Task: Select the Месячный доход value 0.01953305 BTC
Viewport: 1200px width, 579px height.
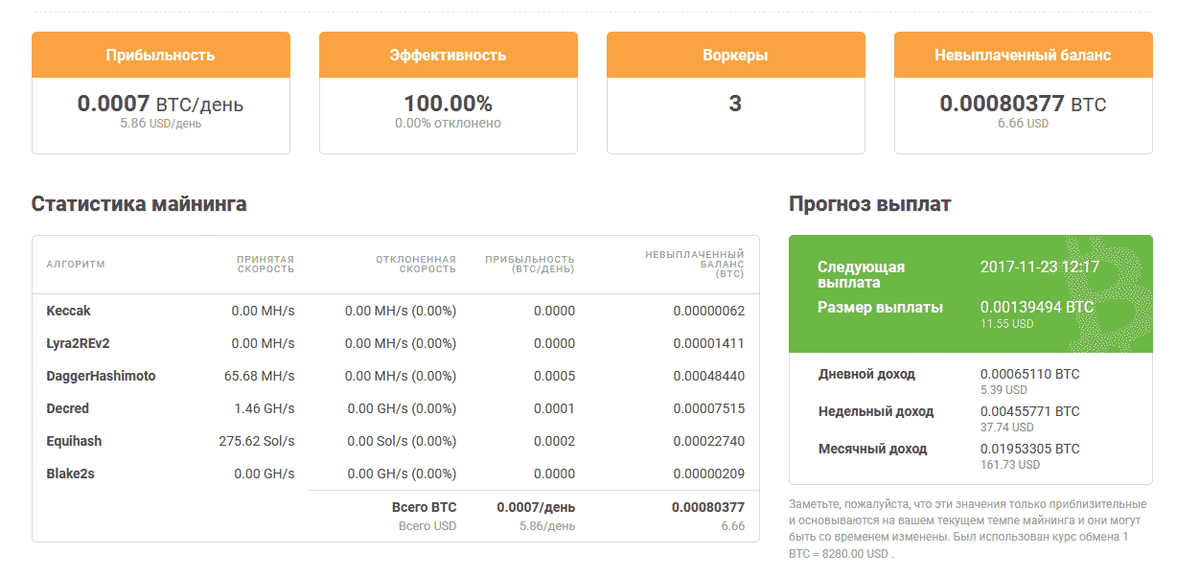Action: pos(1029,449)
